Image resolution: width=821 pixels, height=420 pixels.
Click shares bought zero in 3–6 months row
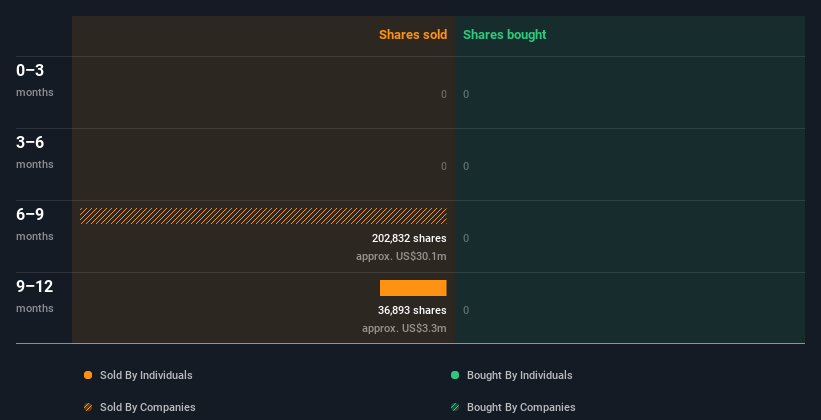coord(466,166)
